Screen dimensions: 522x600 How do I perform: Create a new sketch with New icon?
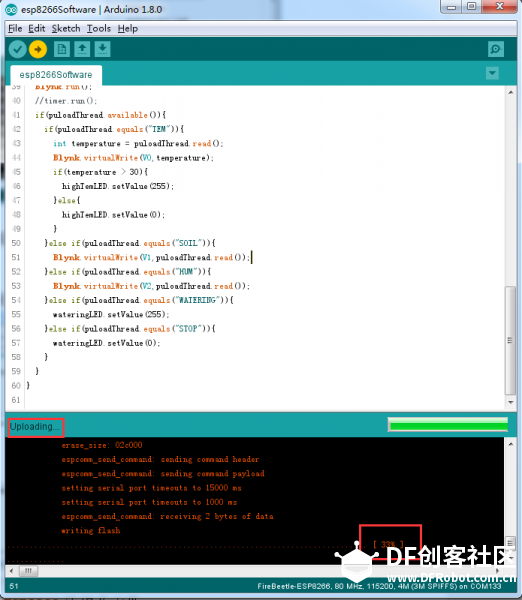pyautogui.click(x=62, y=49)
